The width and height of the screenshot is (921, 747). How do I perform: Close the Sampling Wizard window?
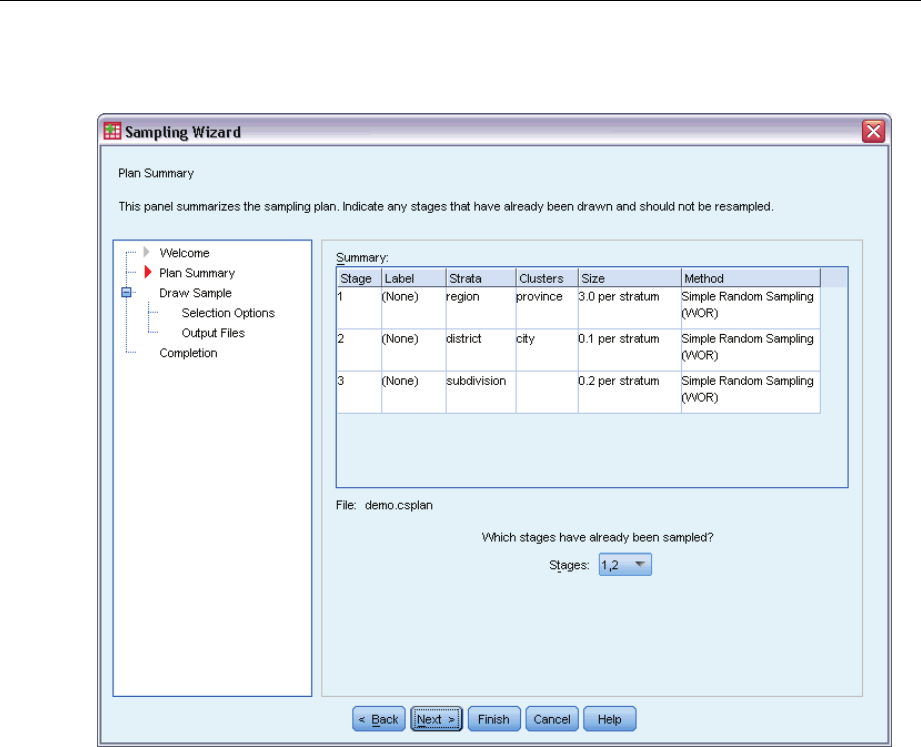point(873,131)
